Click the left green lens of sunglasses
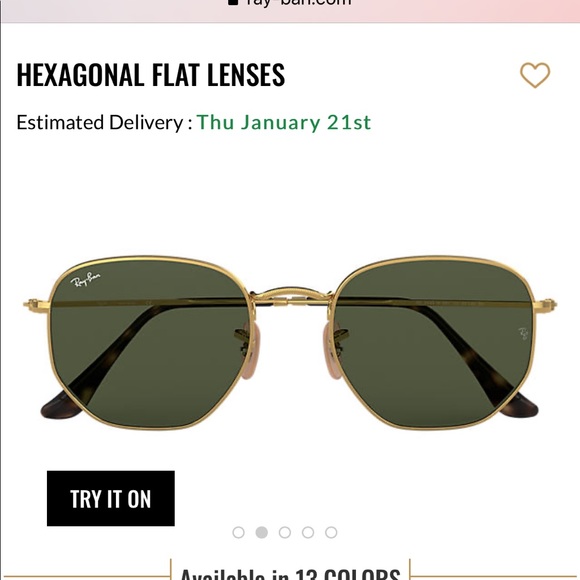This screenshot has width=580, height=580. (150, 342)
